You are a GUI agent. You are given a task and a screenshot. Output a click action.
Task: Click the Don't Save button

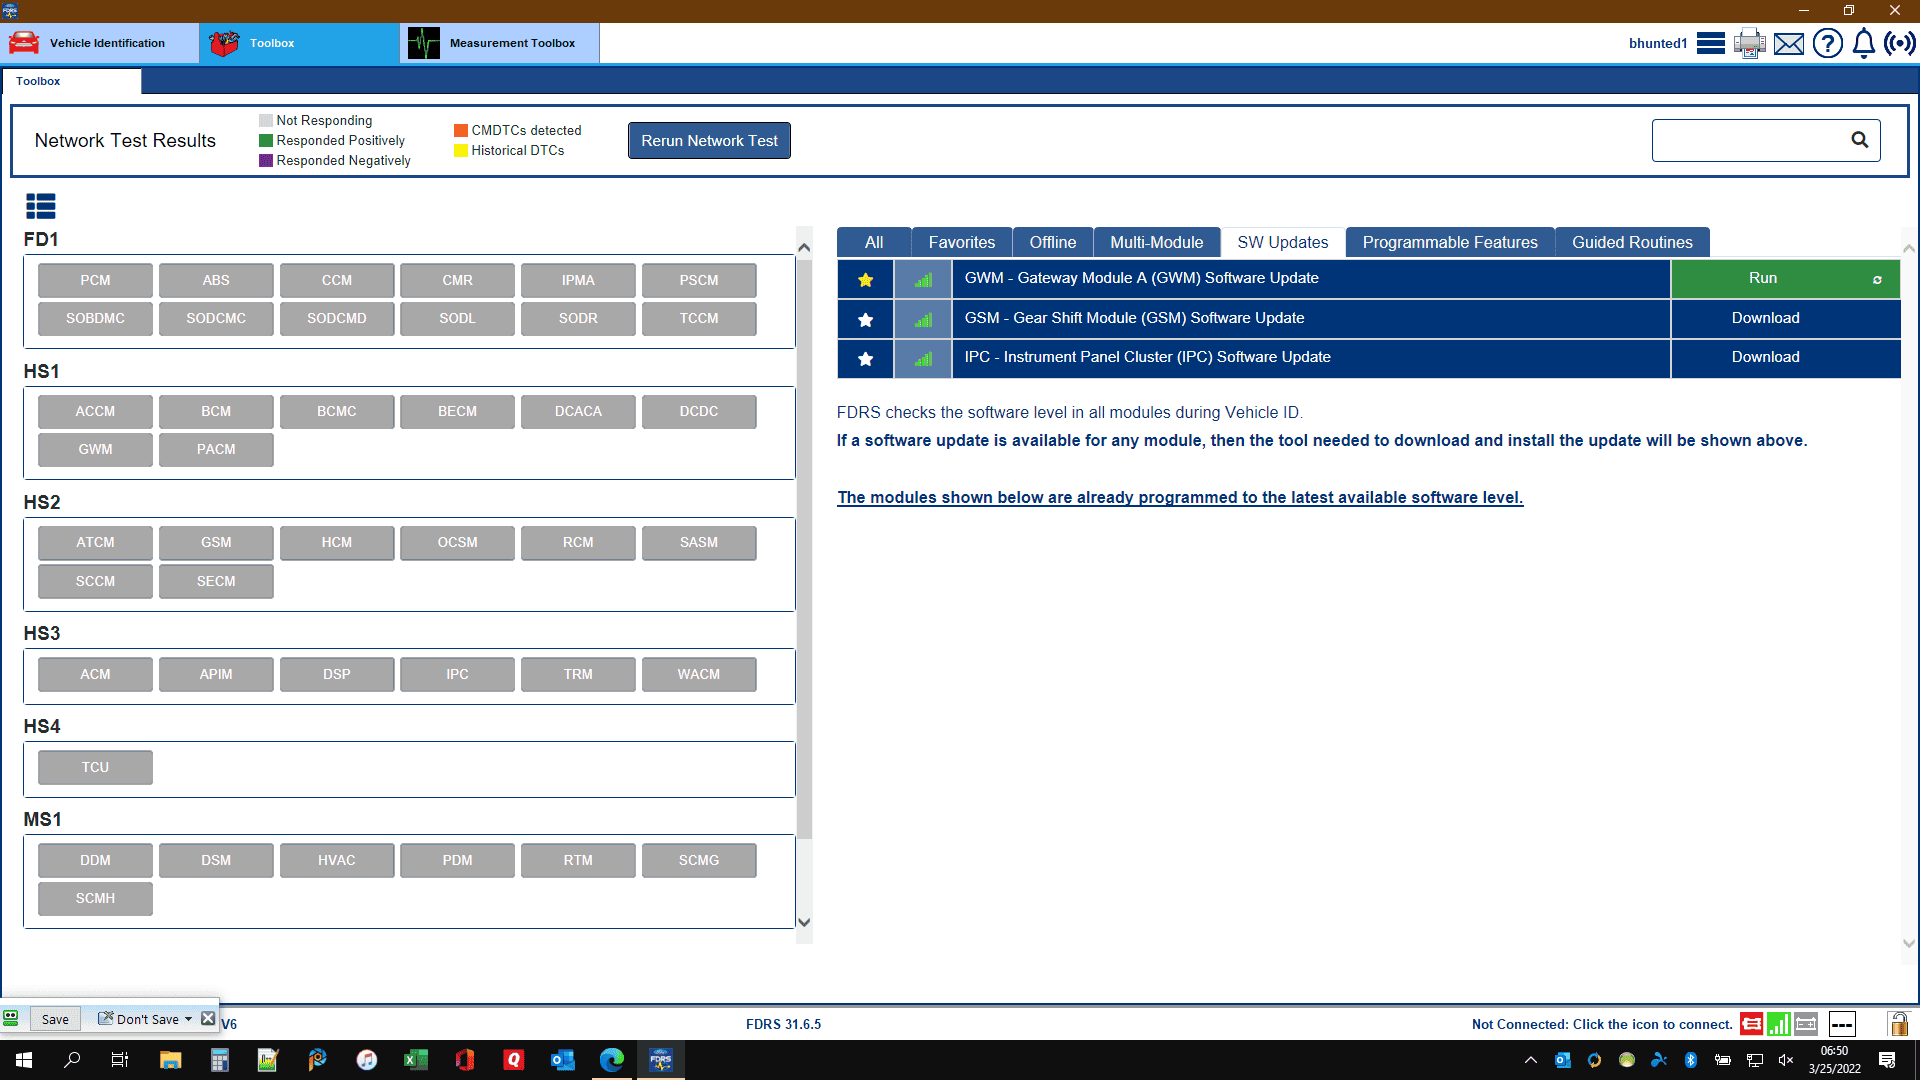point(138,1019)
